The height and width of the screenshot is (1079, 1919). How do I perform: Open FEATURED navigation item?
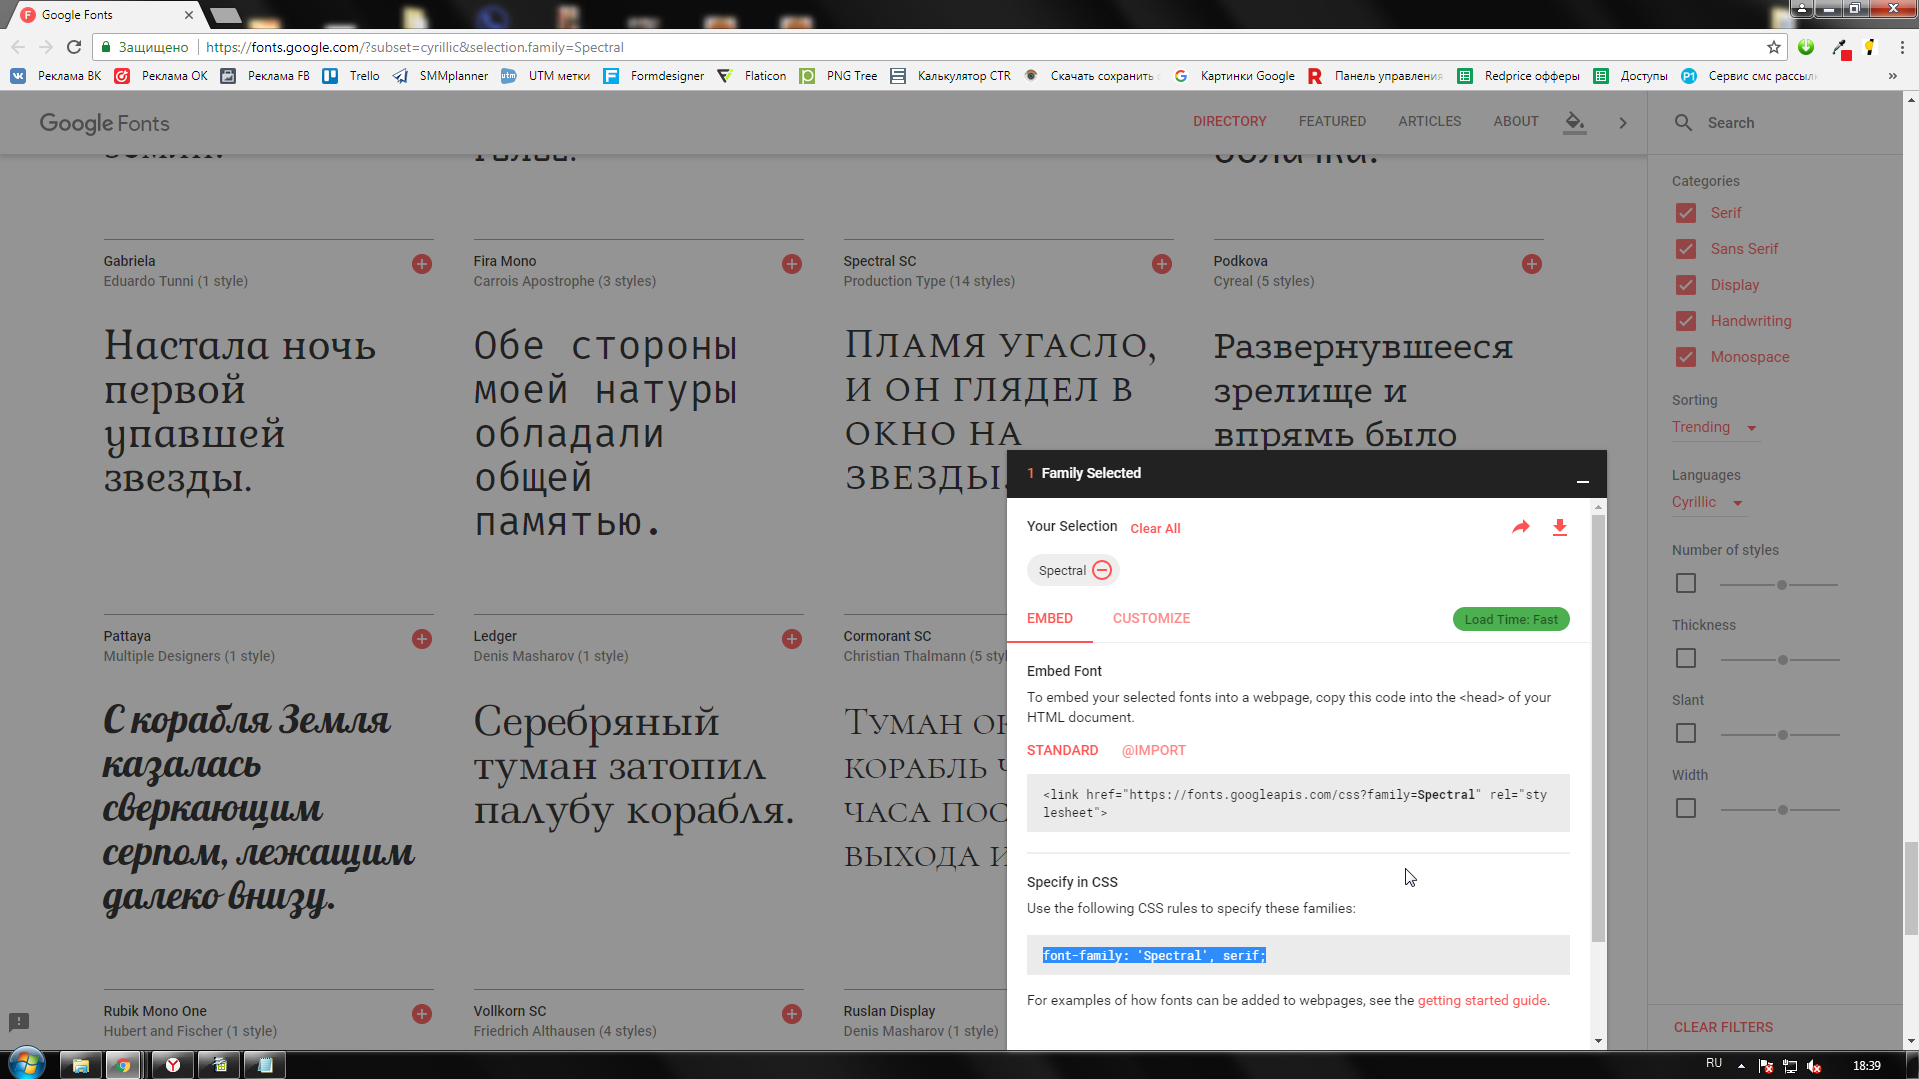tap(1332, 121)
